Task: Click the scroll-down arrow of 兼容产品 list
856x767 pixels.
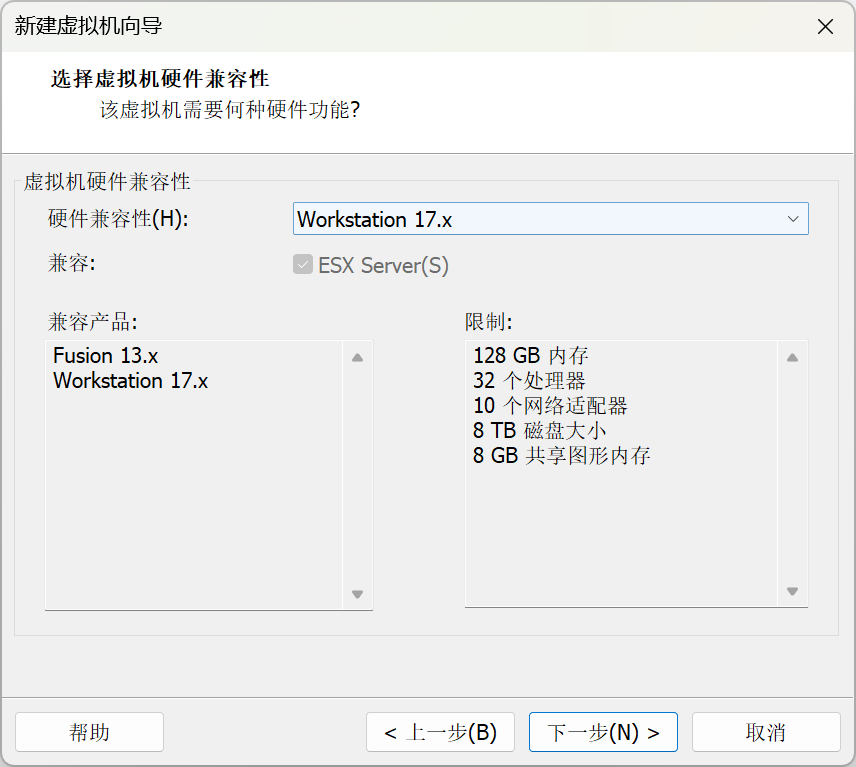Action: (357, 593)
